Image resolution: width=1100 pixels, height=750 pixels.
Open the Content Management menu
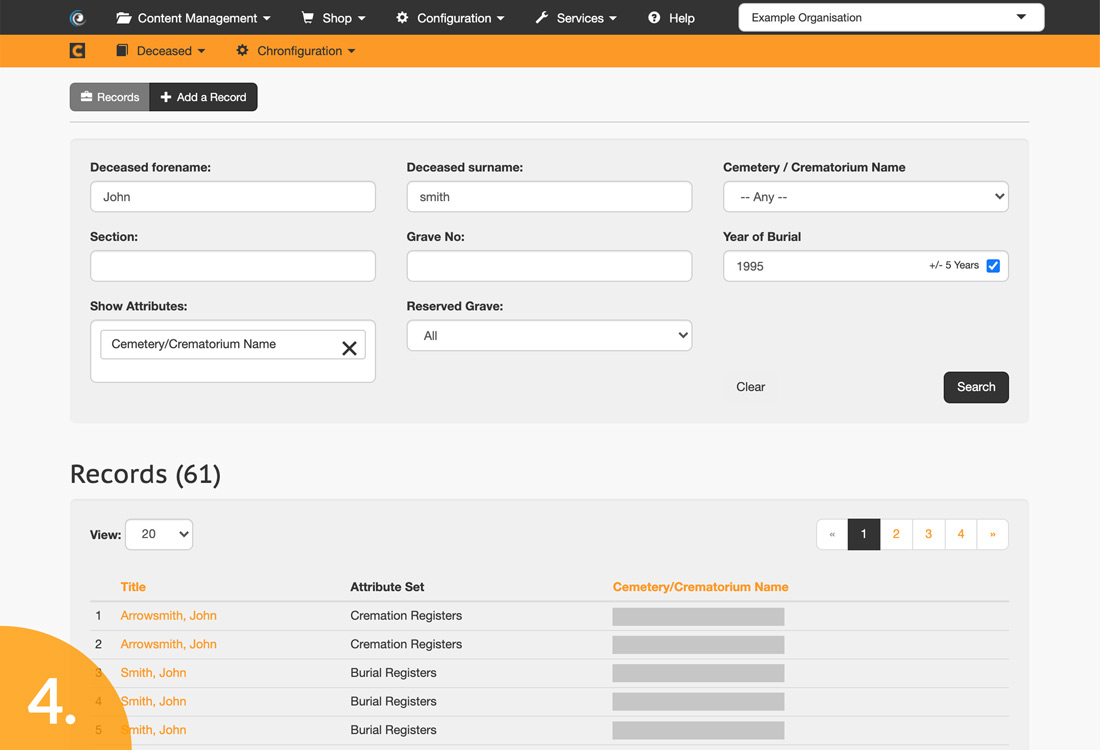click(193, 18)
